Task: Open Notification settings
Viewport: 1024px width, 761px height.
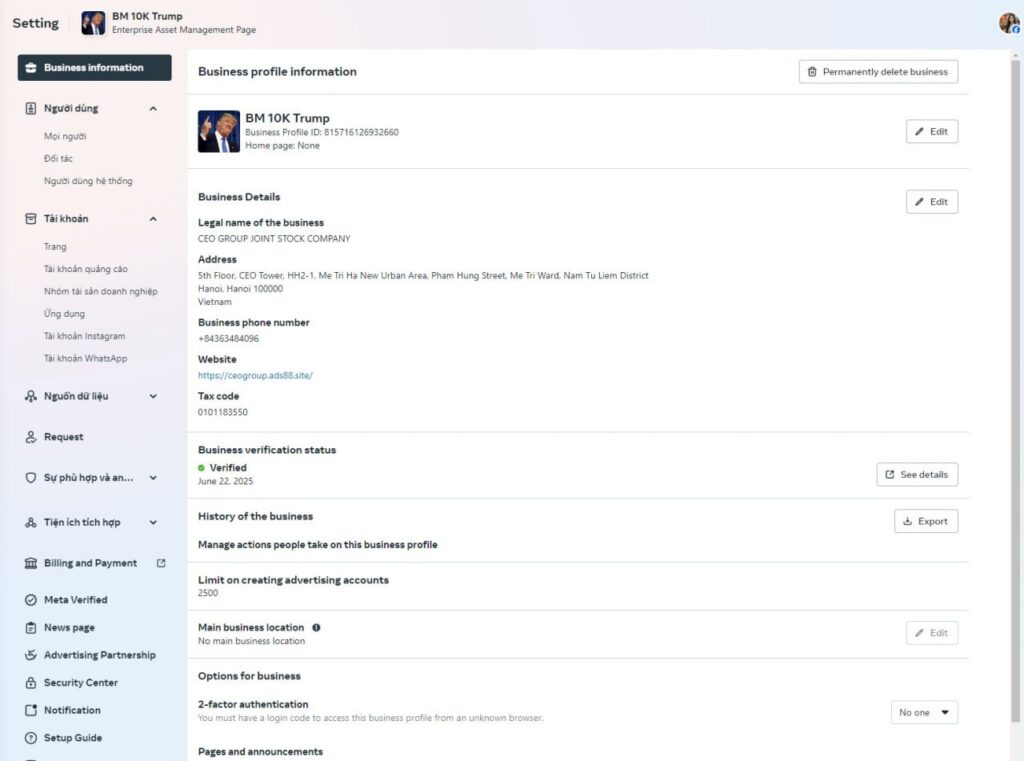Action: (x=72, y=710)
